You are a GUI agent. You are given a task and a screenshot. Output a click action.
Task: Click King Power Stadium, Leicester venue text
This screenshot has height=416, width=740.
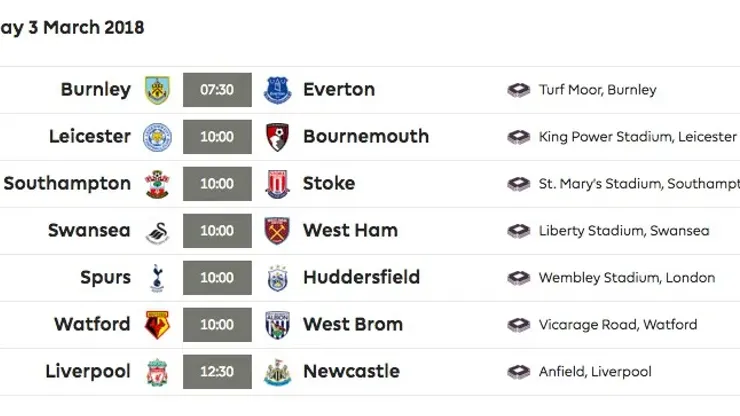(637, 137)
